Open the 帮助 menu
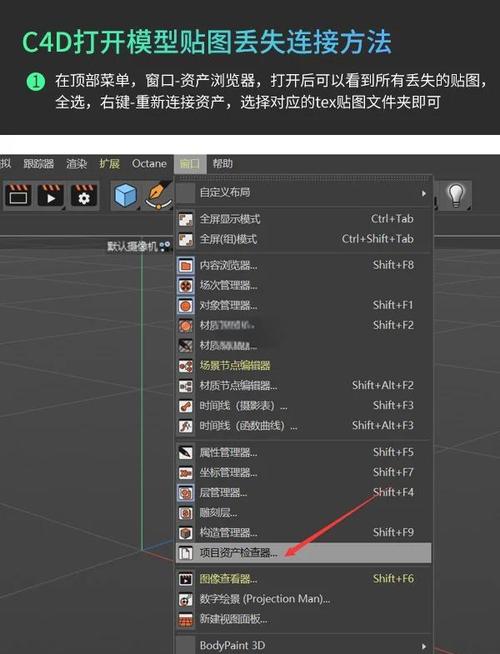500x654 pixels. (x=223, y=164)
